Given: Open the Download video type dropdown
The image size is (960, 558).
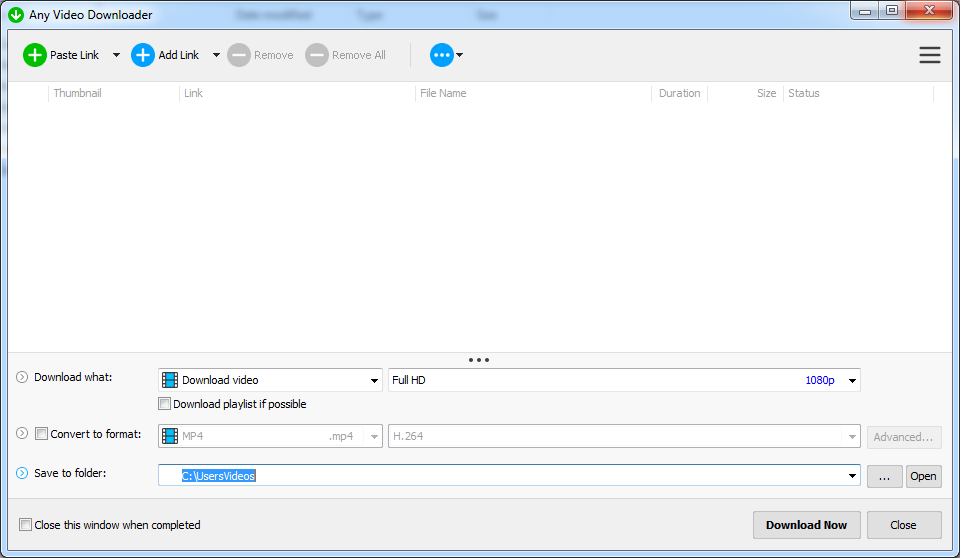Looking at the screenshot, I should click(270, 380).
